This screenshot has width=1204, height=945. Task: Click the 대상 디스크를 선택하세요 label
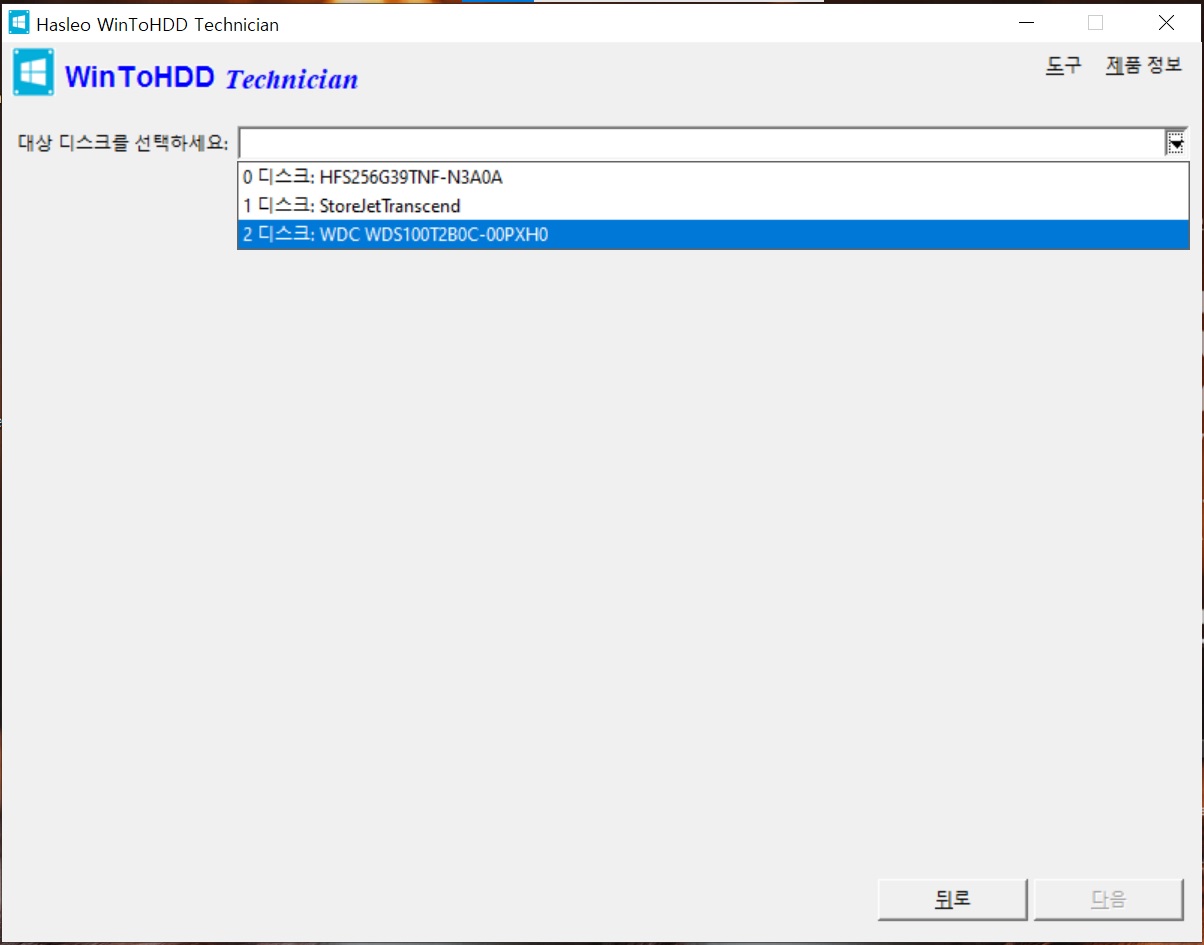pyautogui.click(x=123, y=141)
